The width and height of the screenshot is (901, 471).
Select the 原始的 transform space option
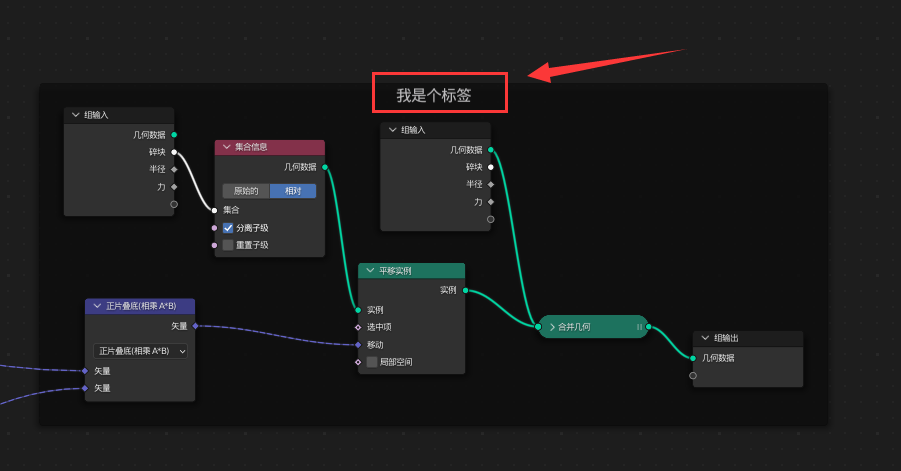click(x=246, y=191)
